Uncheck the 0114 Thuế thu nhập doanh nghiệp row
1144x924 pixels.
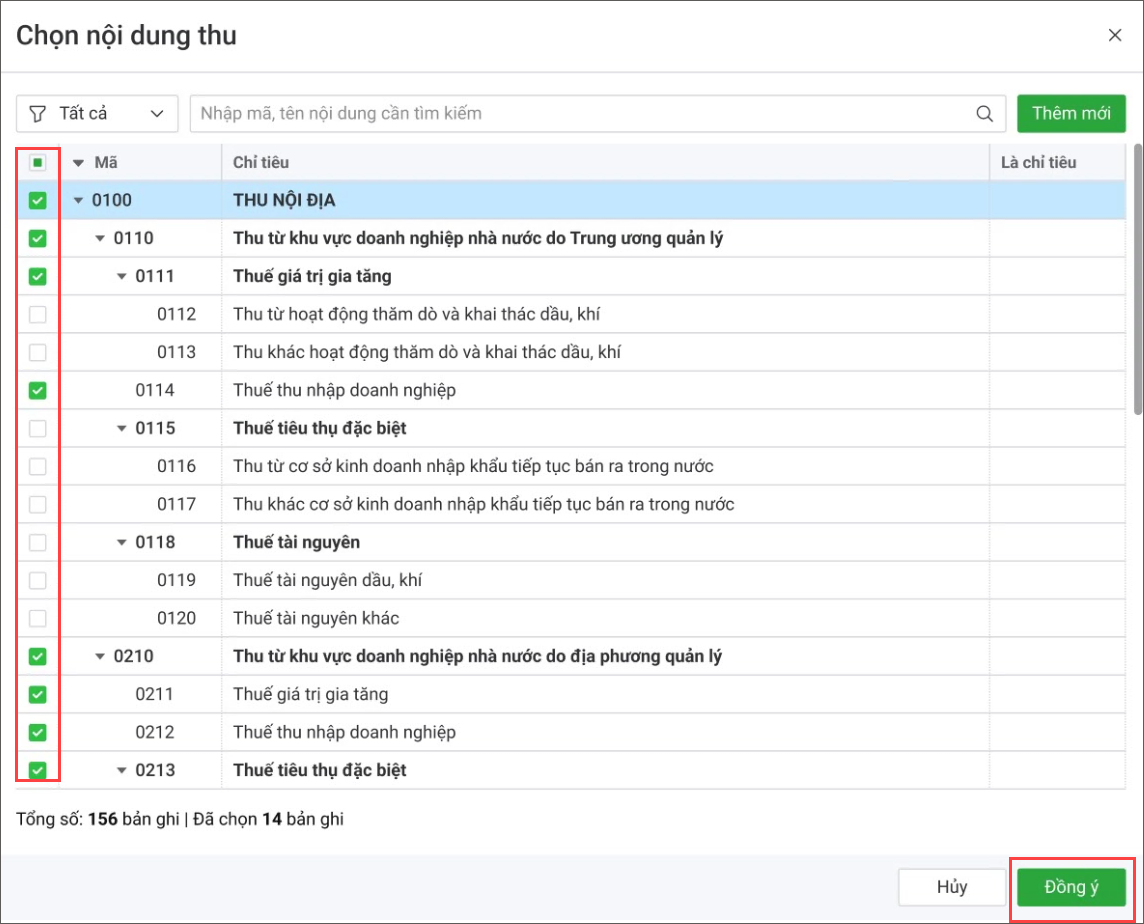(x=38, y=390)
